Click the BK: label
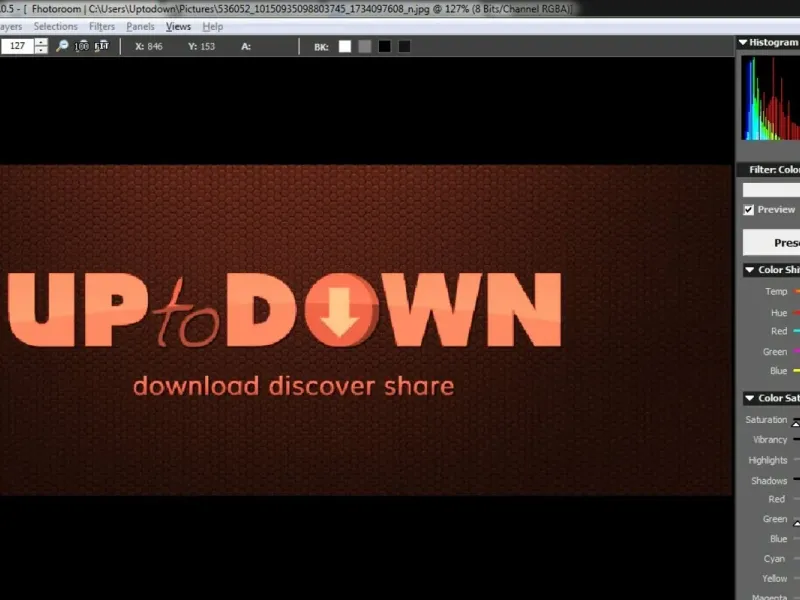The image size is (800, 600). [321, 47]
